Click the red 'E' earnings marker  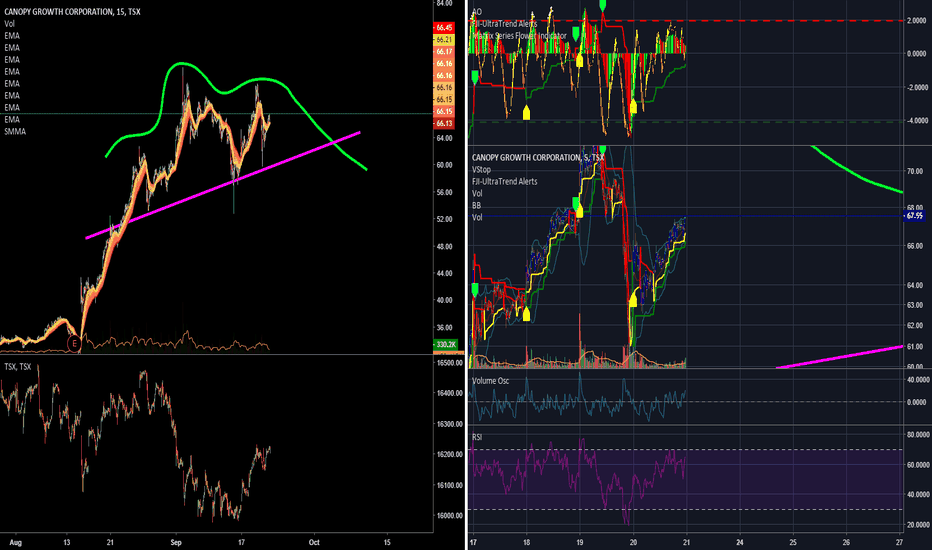[74, 344]
